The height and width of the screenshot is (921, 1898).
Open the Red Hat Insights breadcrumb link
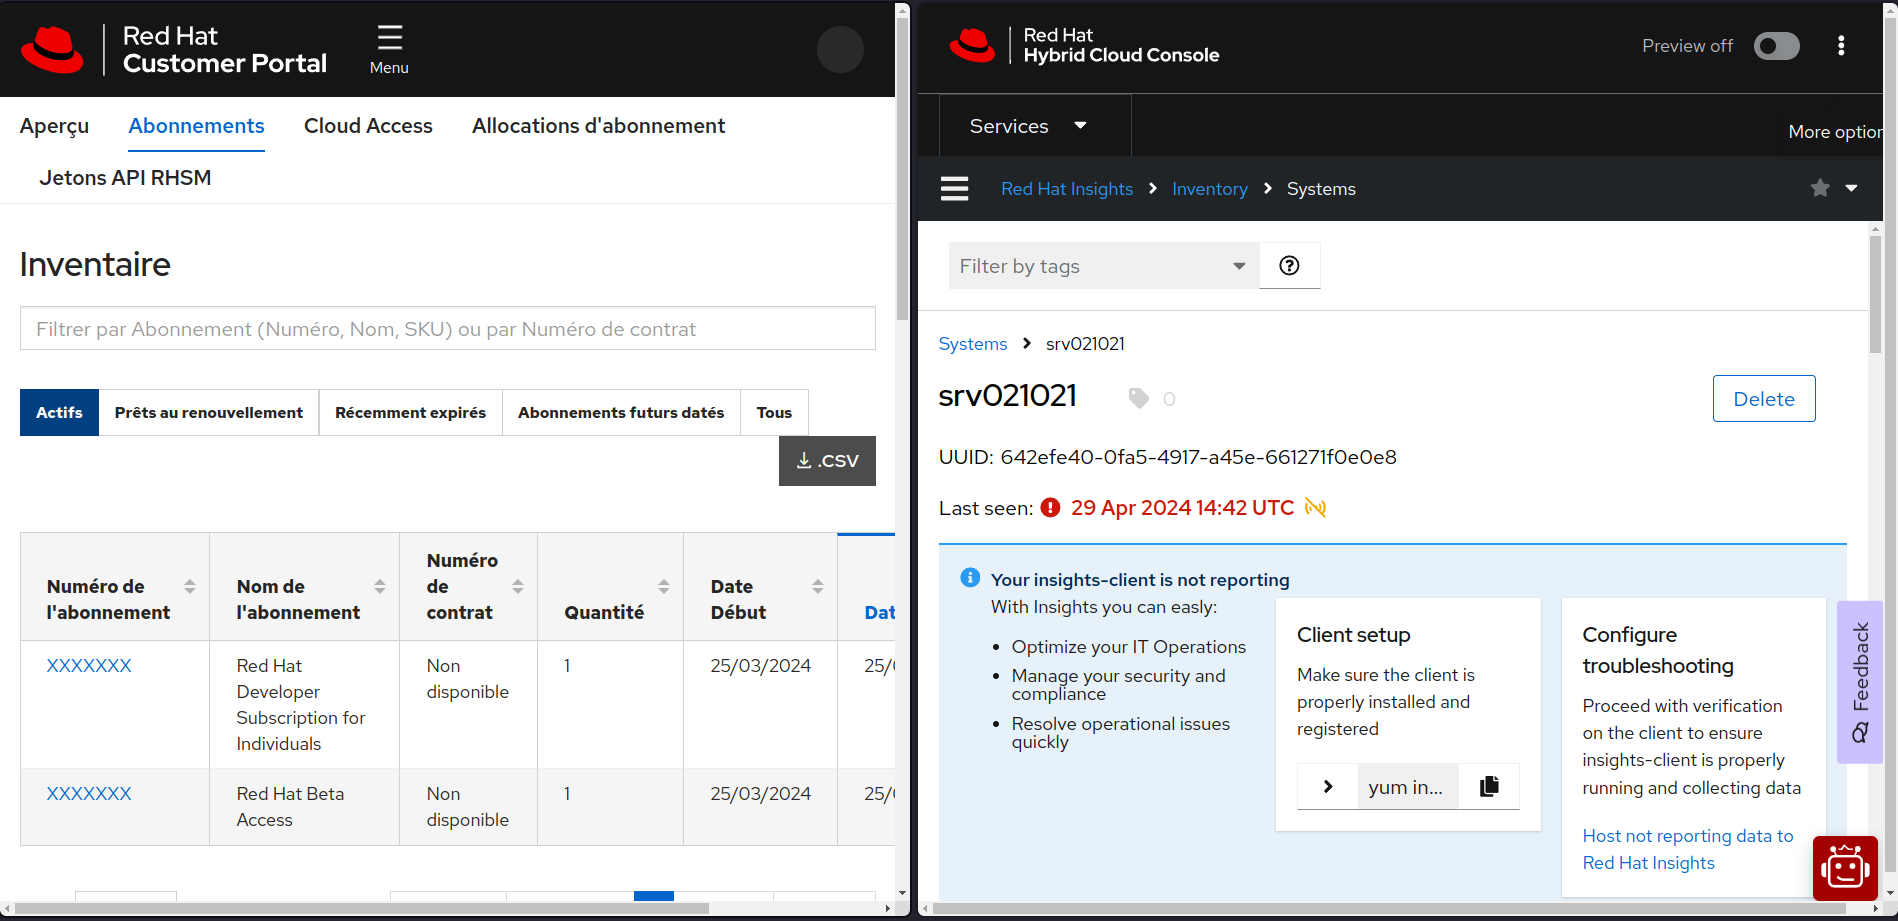[1067, 189]
